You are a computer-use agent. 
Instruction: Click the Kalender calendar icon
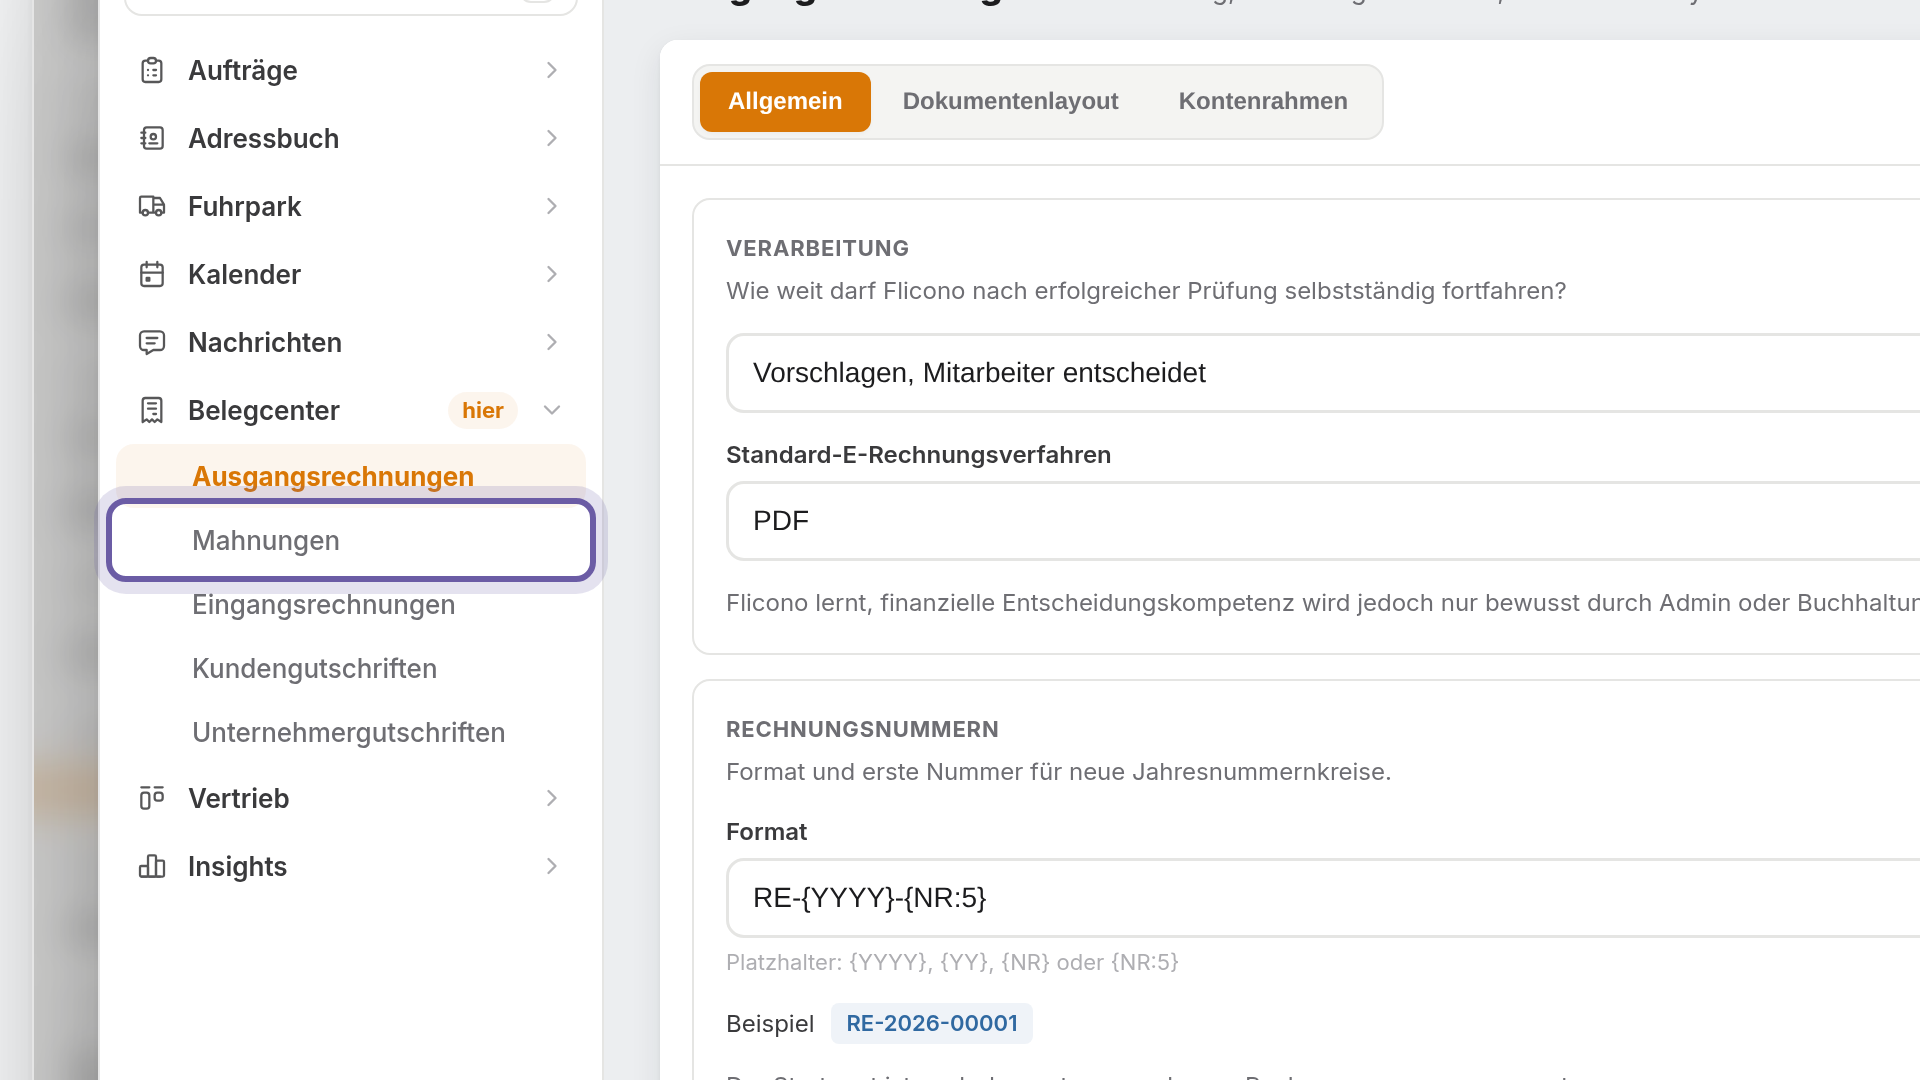(x=152, y=274)
